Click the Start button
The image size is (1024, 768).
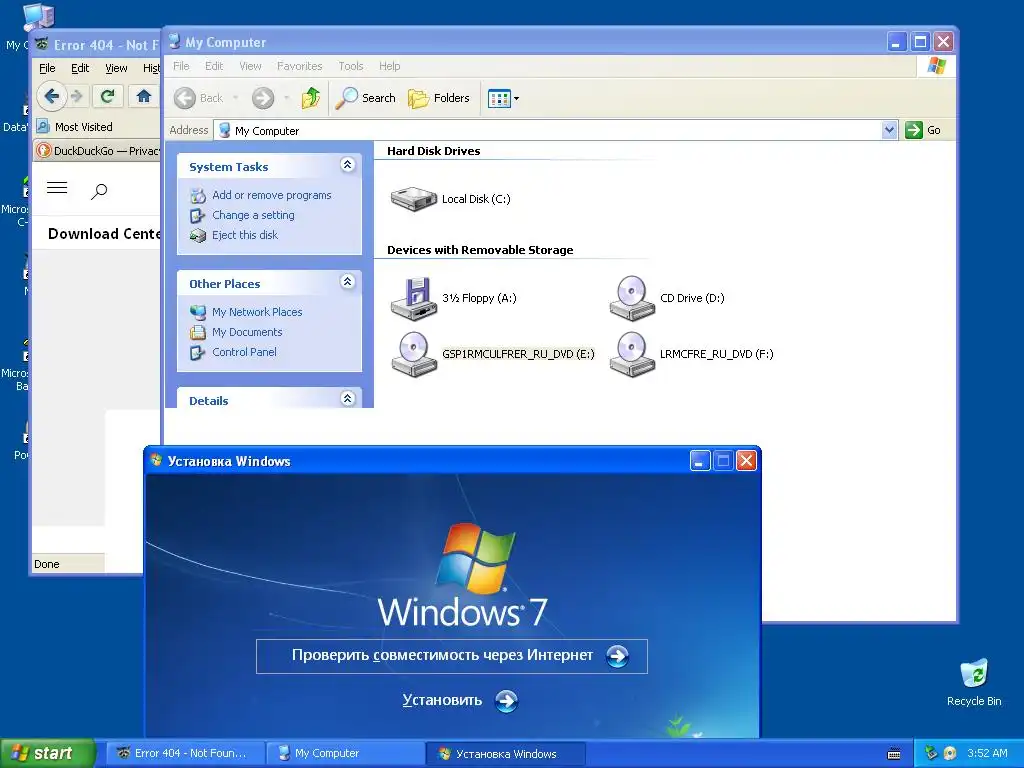(x=48, y=753)
